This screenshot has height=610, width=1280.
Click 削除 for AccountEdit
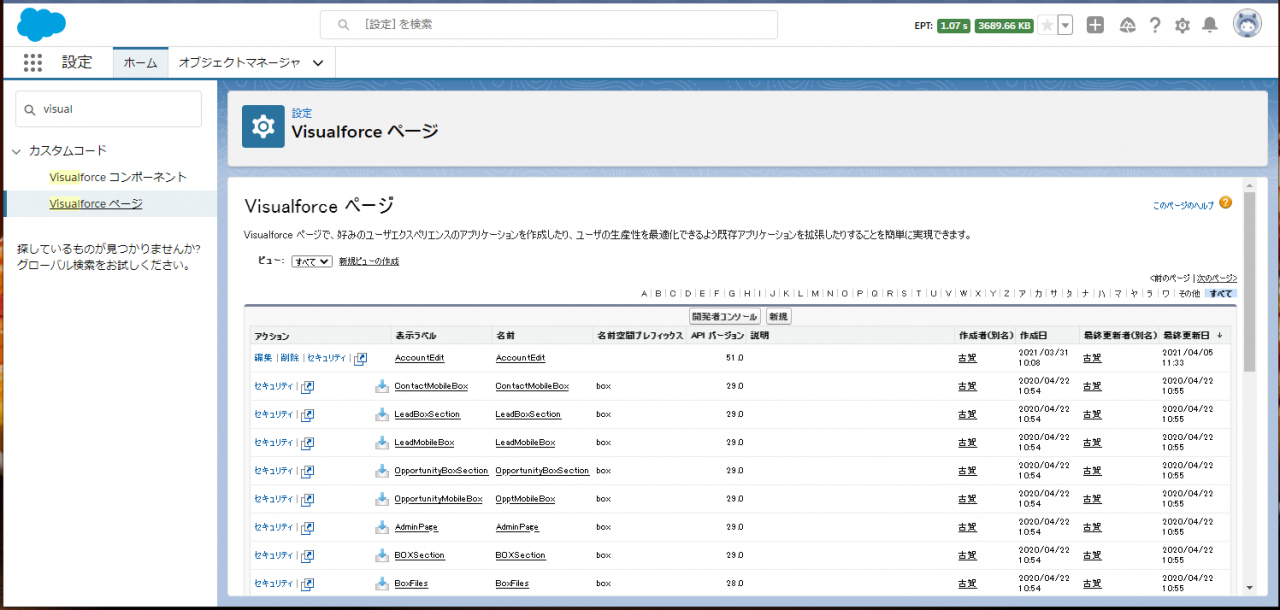[x=289, y=358]
